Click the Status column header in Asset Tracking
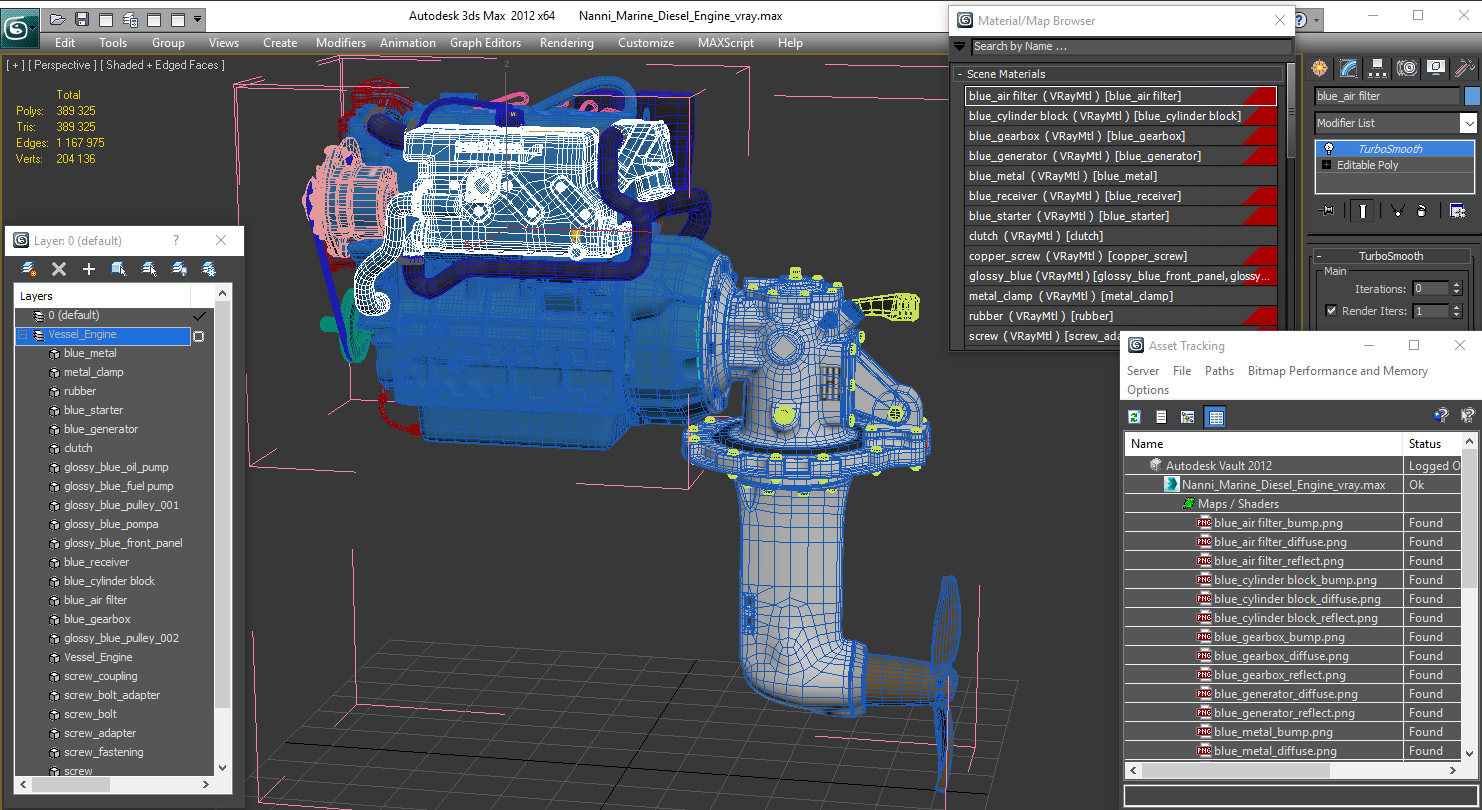 click(x=1432, y=443)
